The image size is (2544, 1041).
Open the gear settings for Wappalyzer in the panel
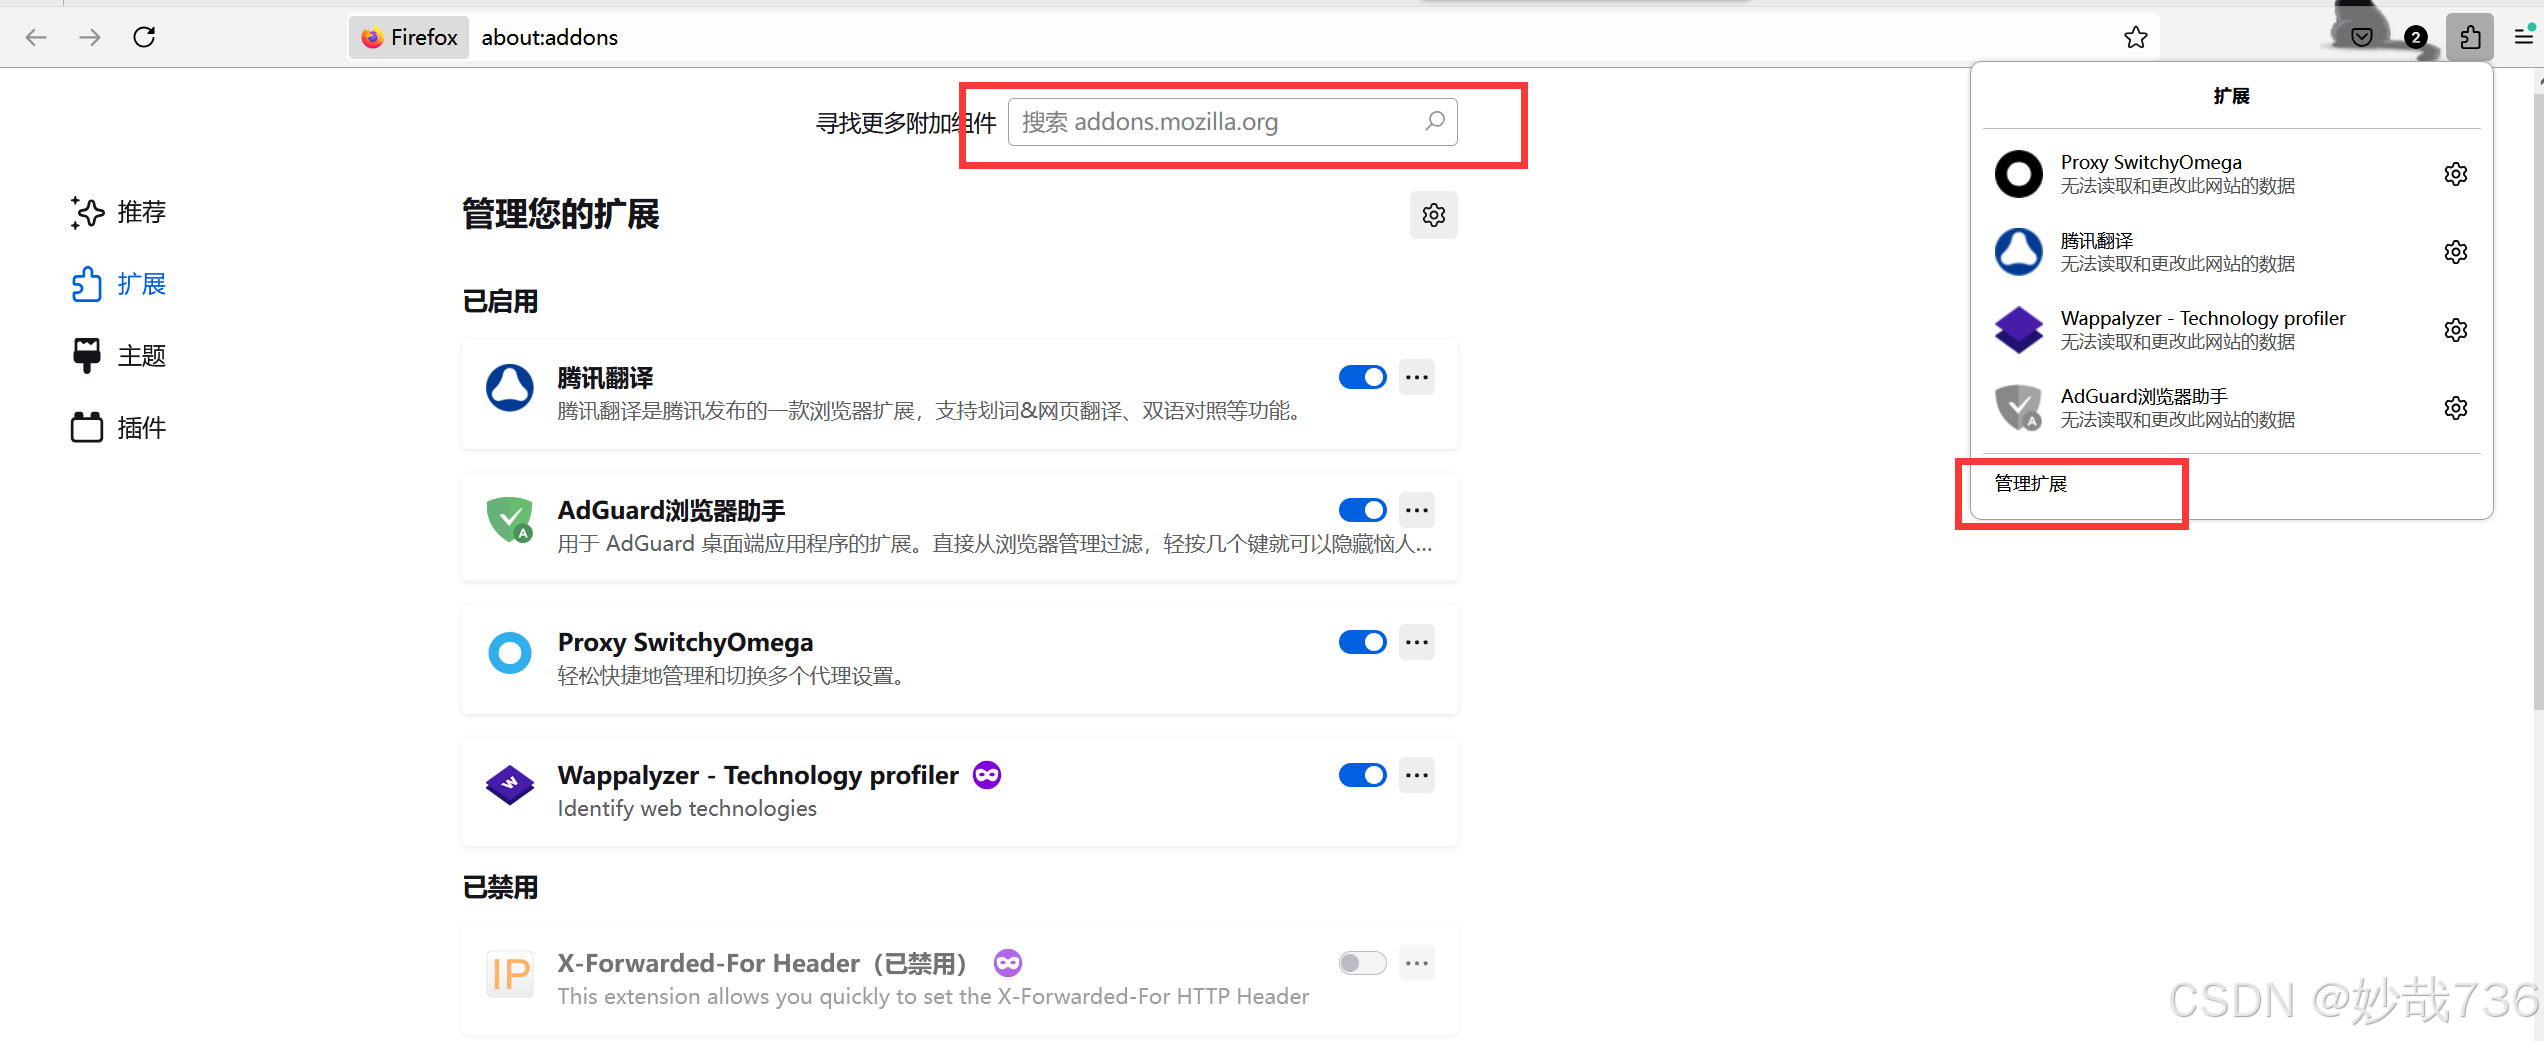[2456, 330]
